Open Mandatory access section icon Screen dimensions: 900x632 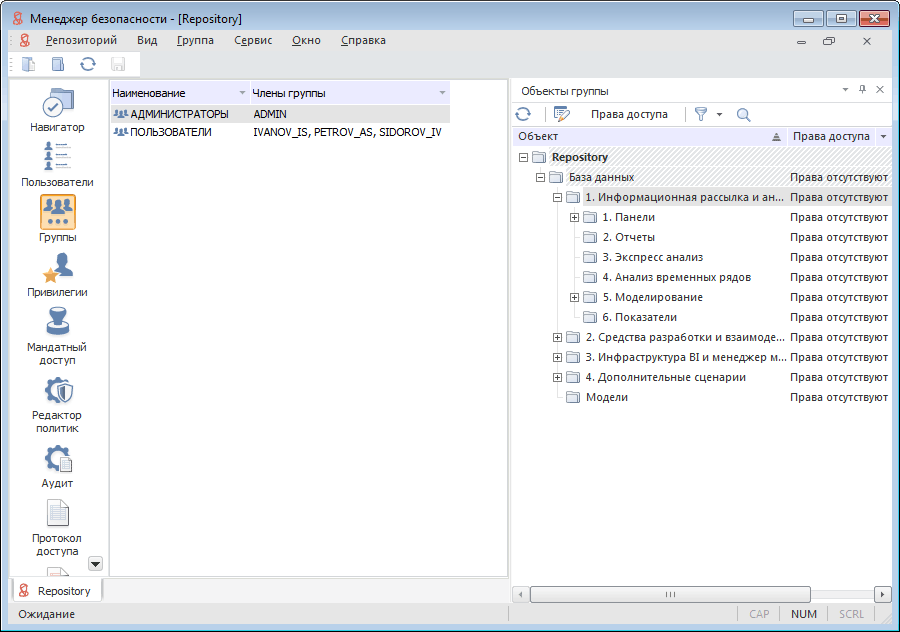[57, 322]
